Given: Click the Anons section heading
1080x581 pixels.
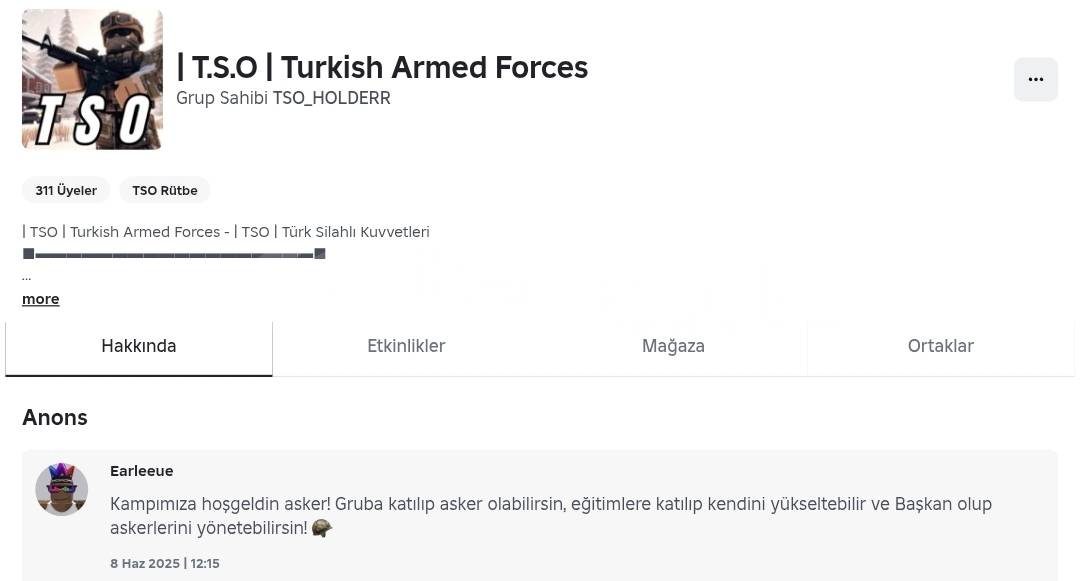Looking at the screenshot, I should [54, 417].
